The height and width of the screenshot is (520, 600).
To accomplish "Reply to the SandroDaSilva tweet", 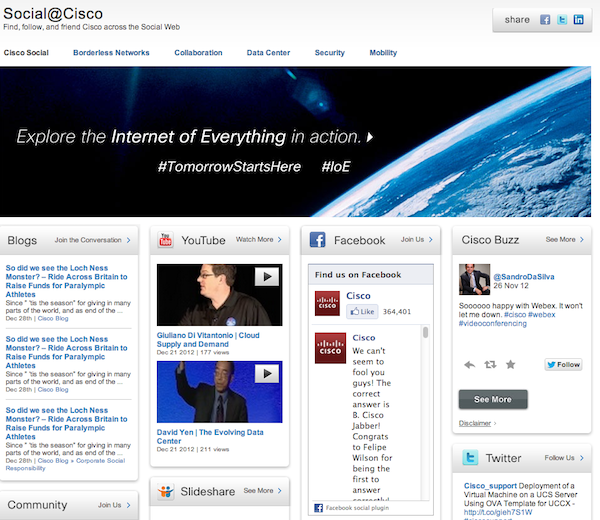I will pos(470,365).
